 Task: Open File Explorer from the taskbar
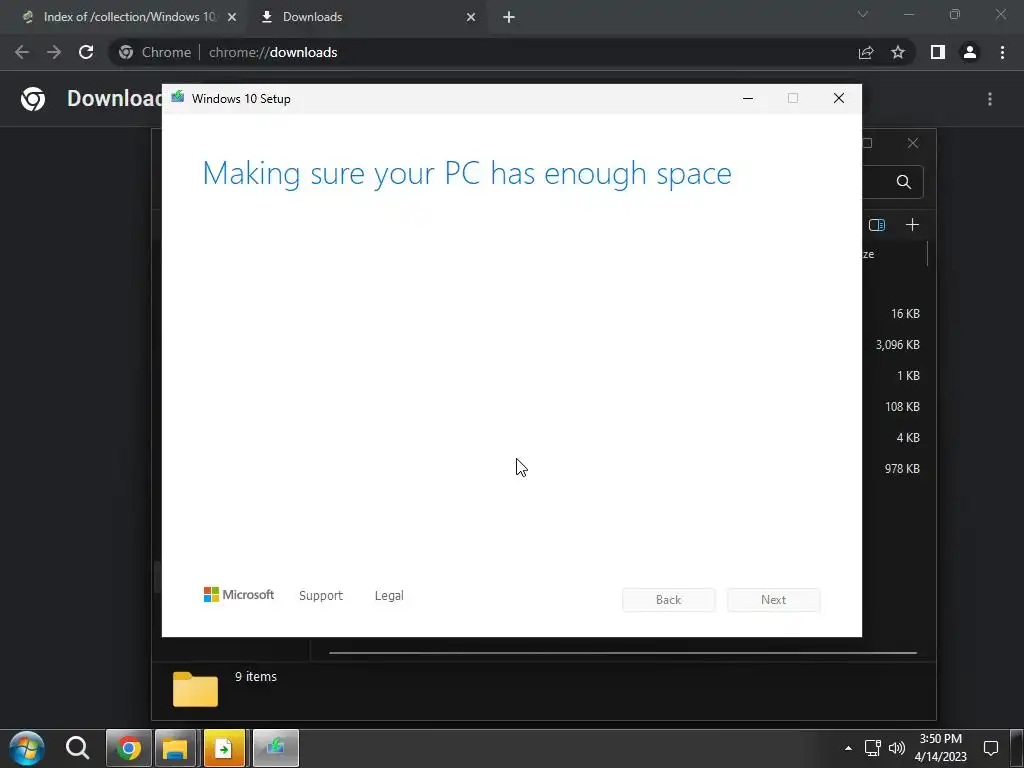(175, 748)
